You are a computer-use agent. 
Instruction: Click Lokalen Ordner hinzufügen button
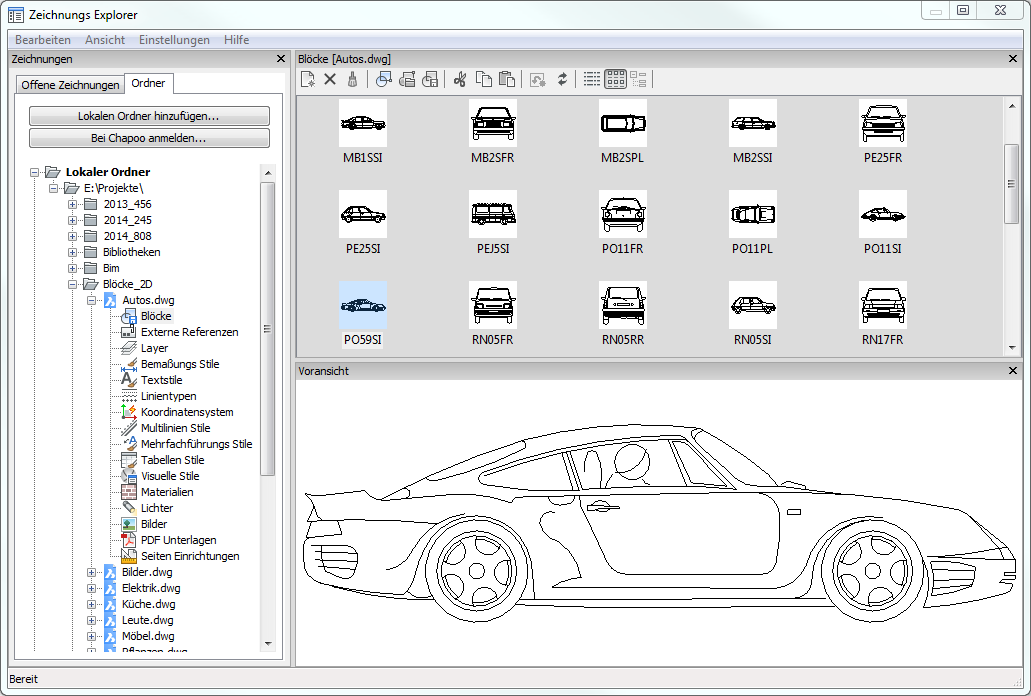click(149, 116)
